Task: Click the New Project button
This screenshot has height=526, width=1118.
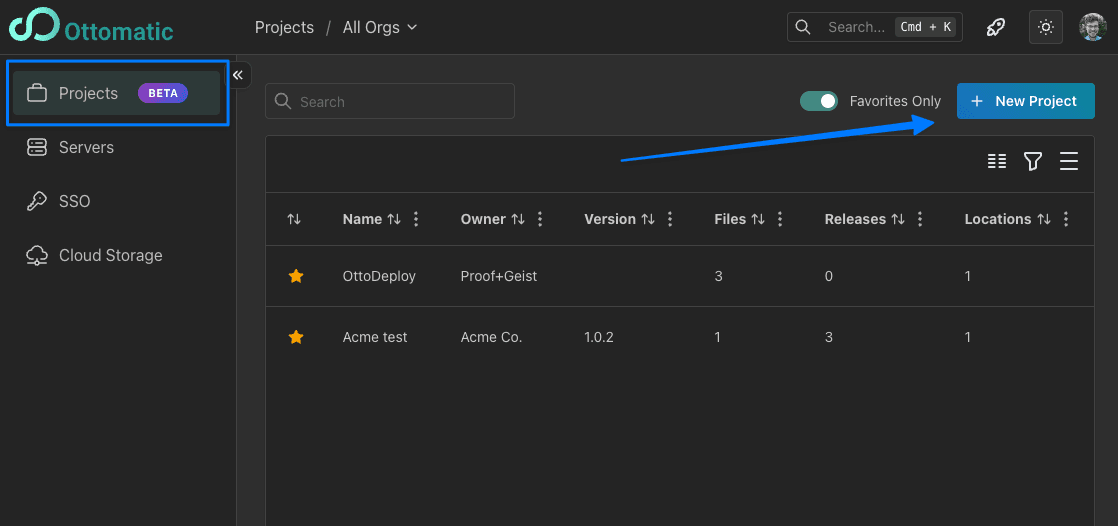Action: (1025, 101)
